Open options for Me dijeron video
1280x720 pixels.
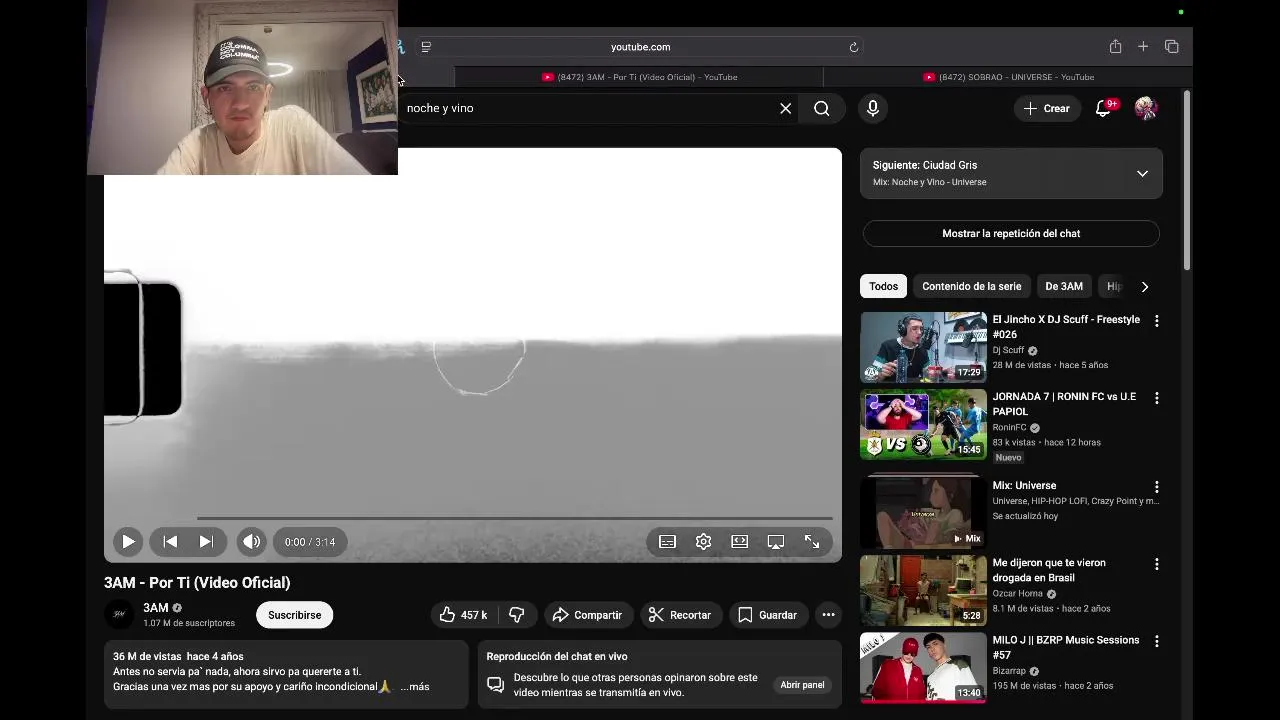[x=1157, y=564]
